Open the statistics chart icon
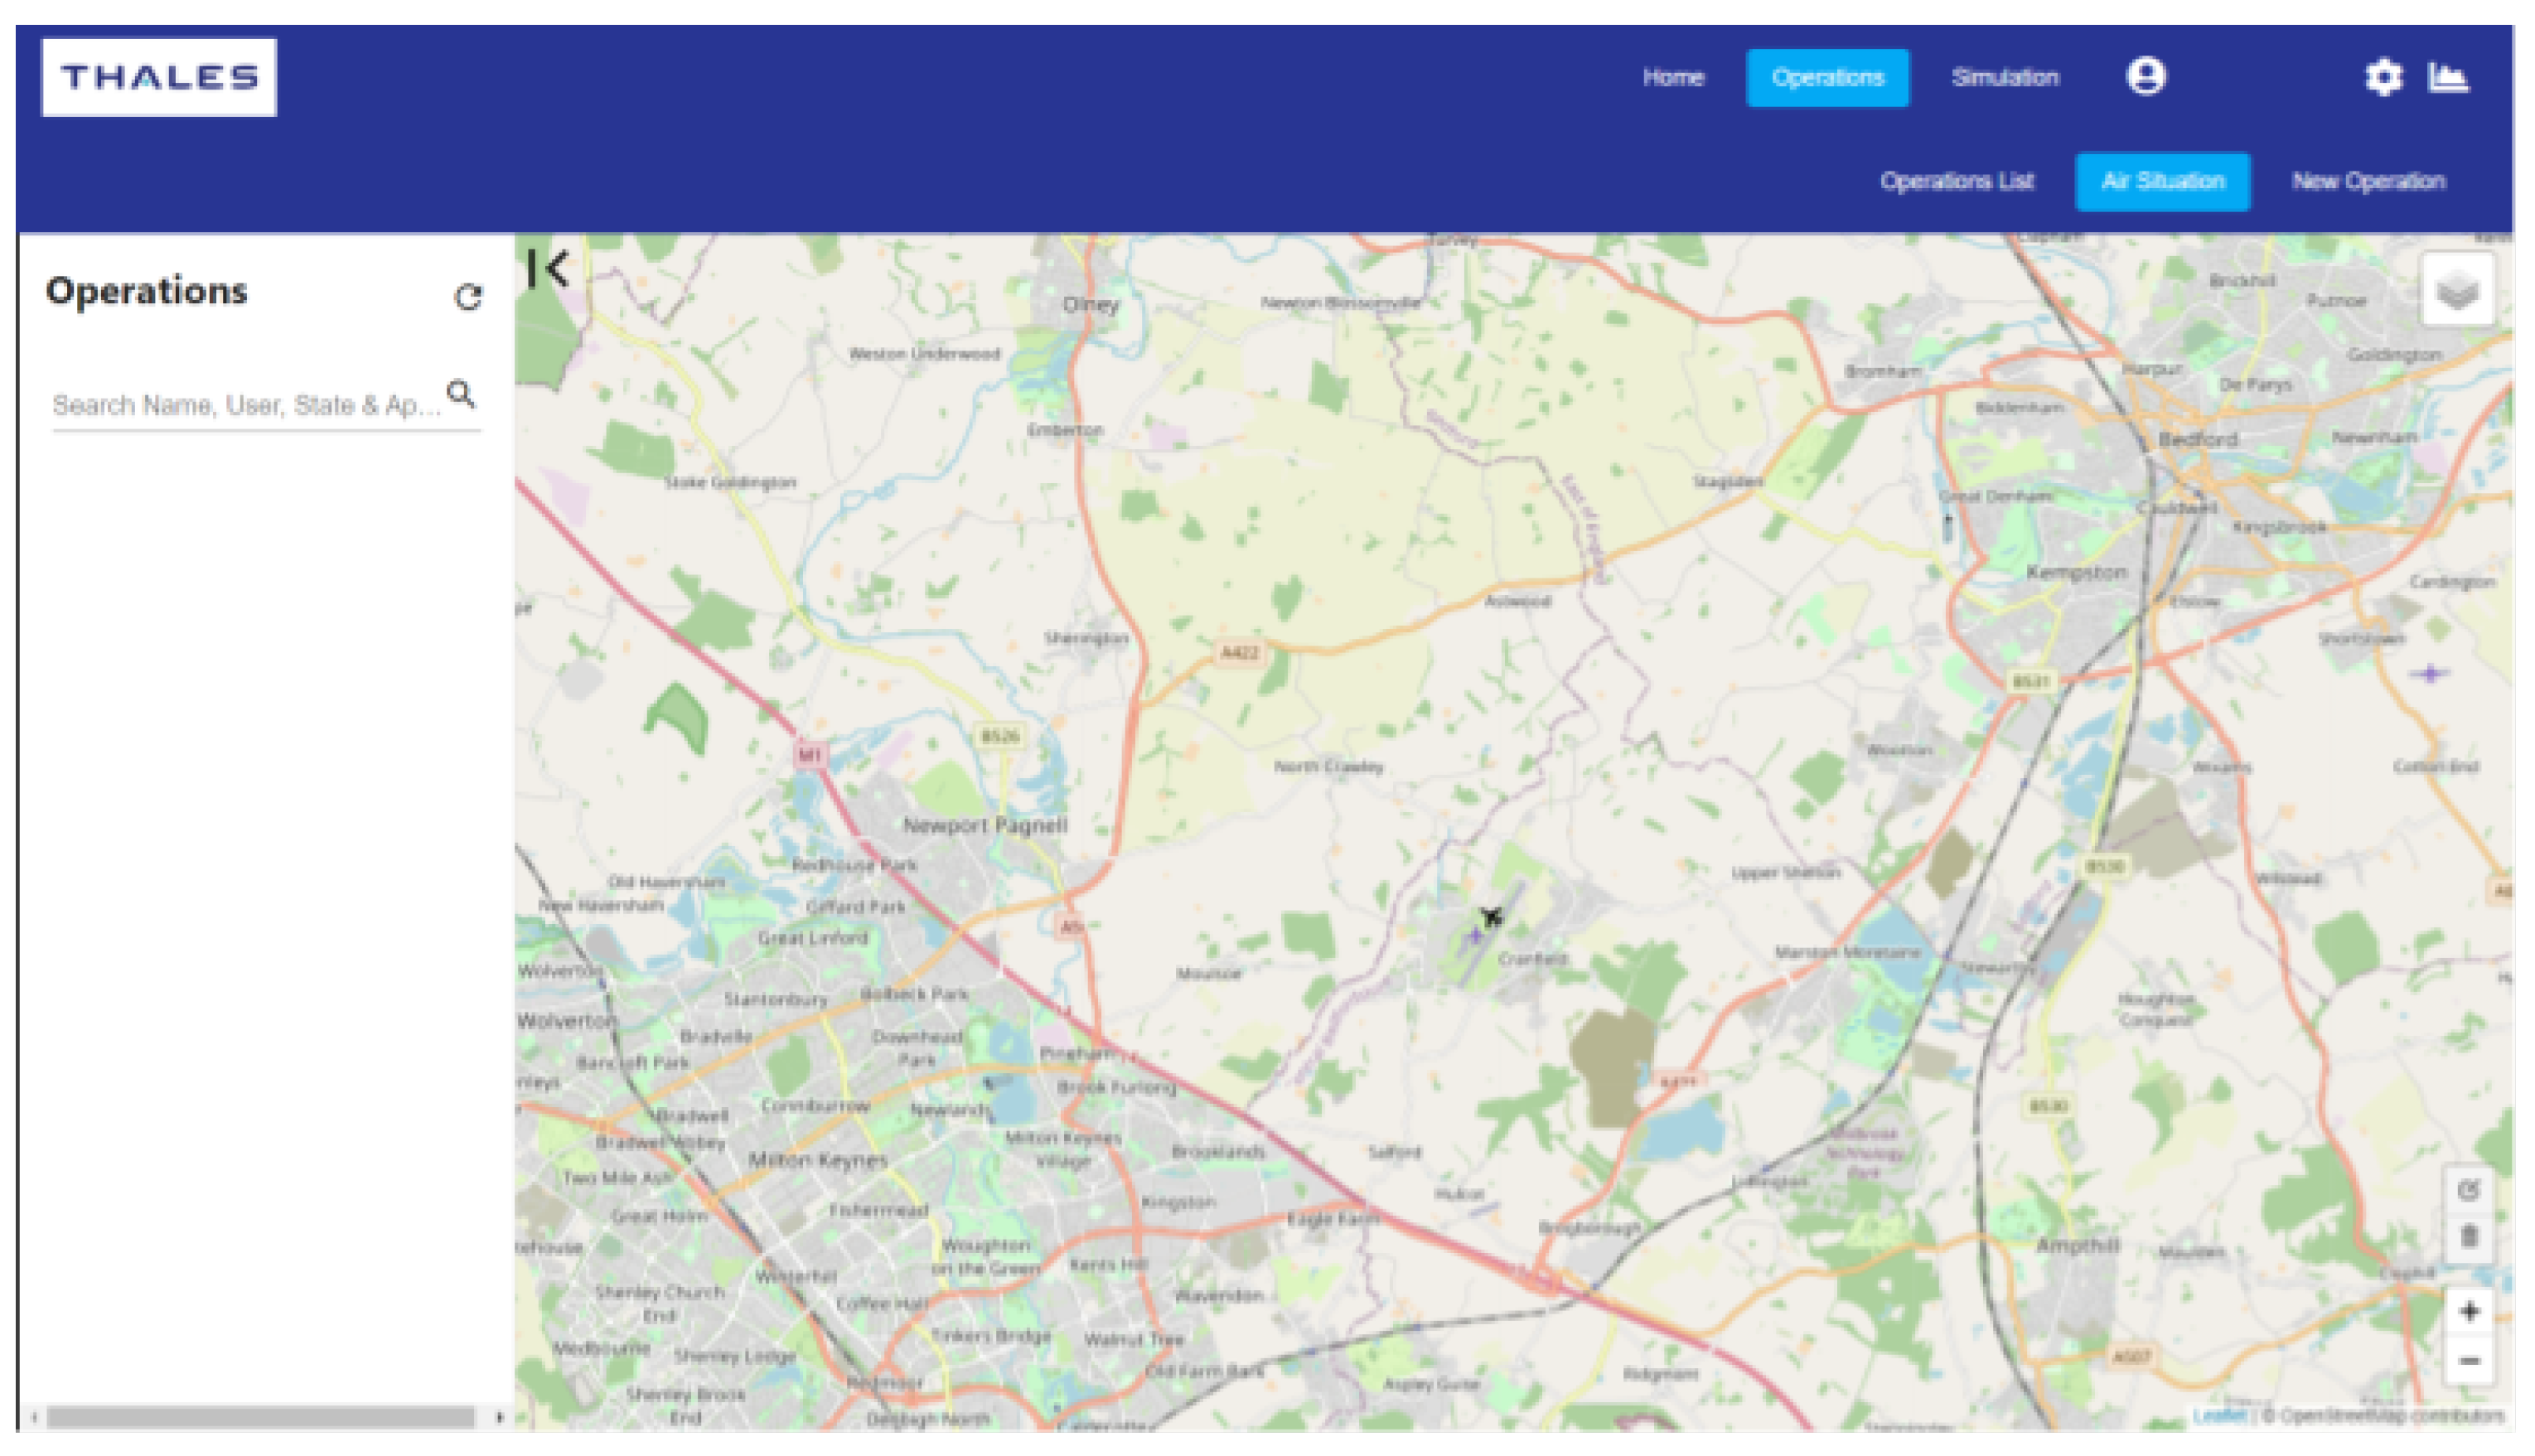The height and width of the screenshot is (1456, 2535). [2448, 77]
